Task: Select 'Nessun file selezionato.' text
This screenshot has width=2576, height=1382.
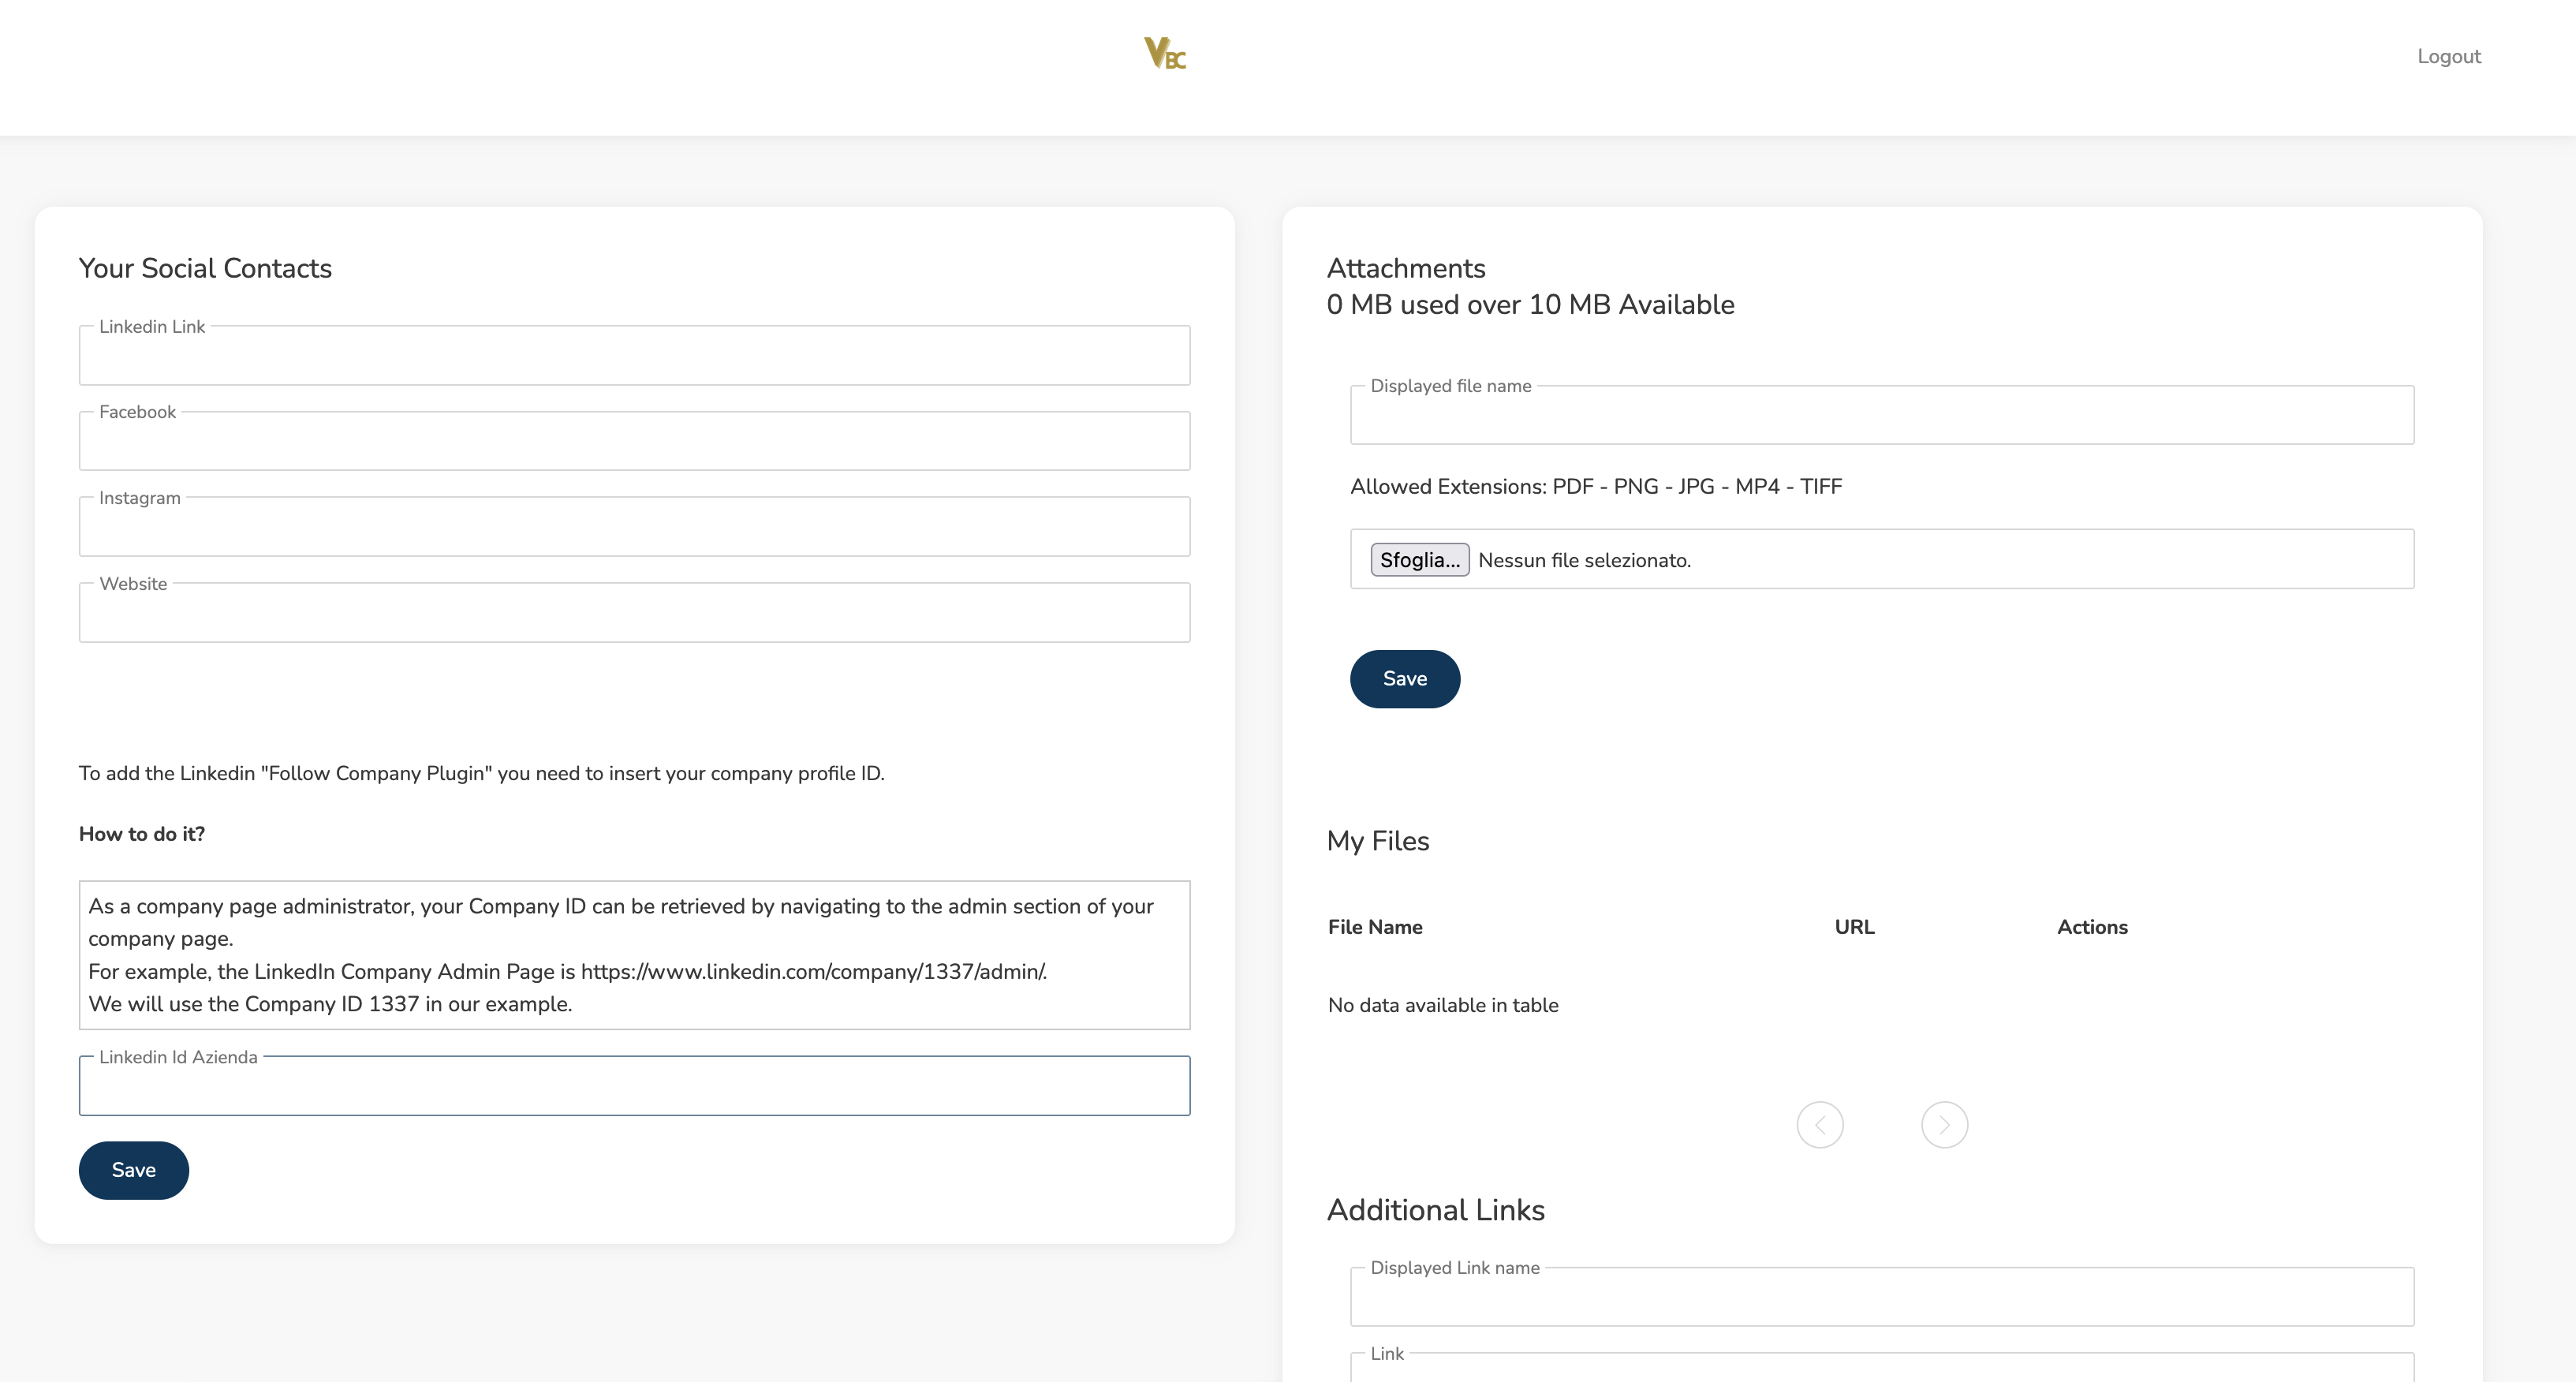Action: 1584,560
